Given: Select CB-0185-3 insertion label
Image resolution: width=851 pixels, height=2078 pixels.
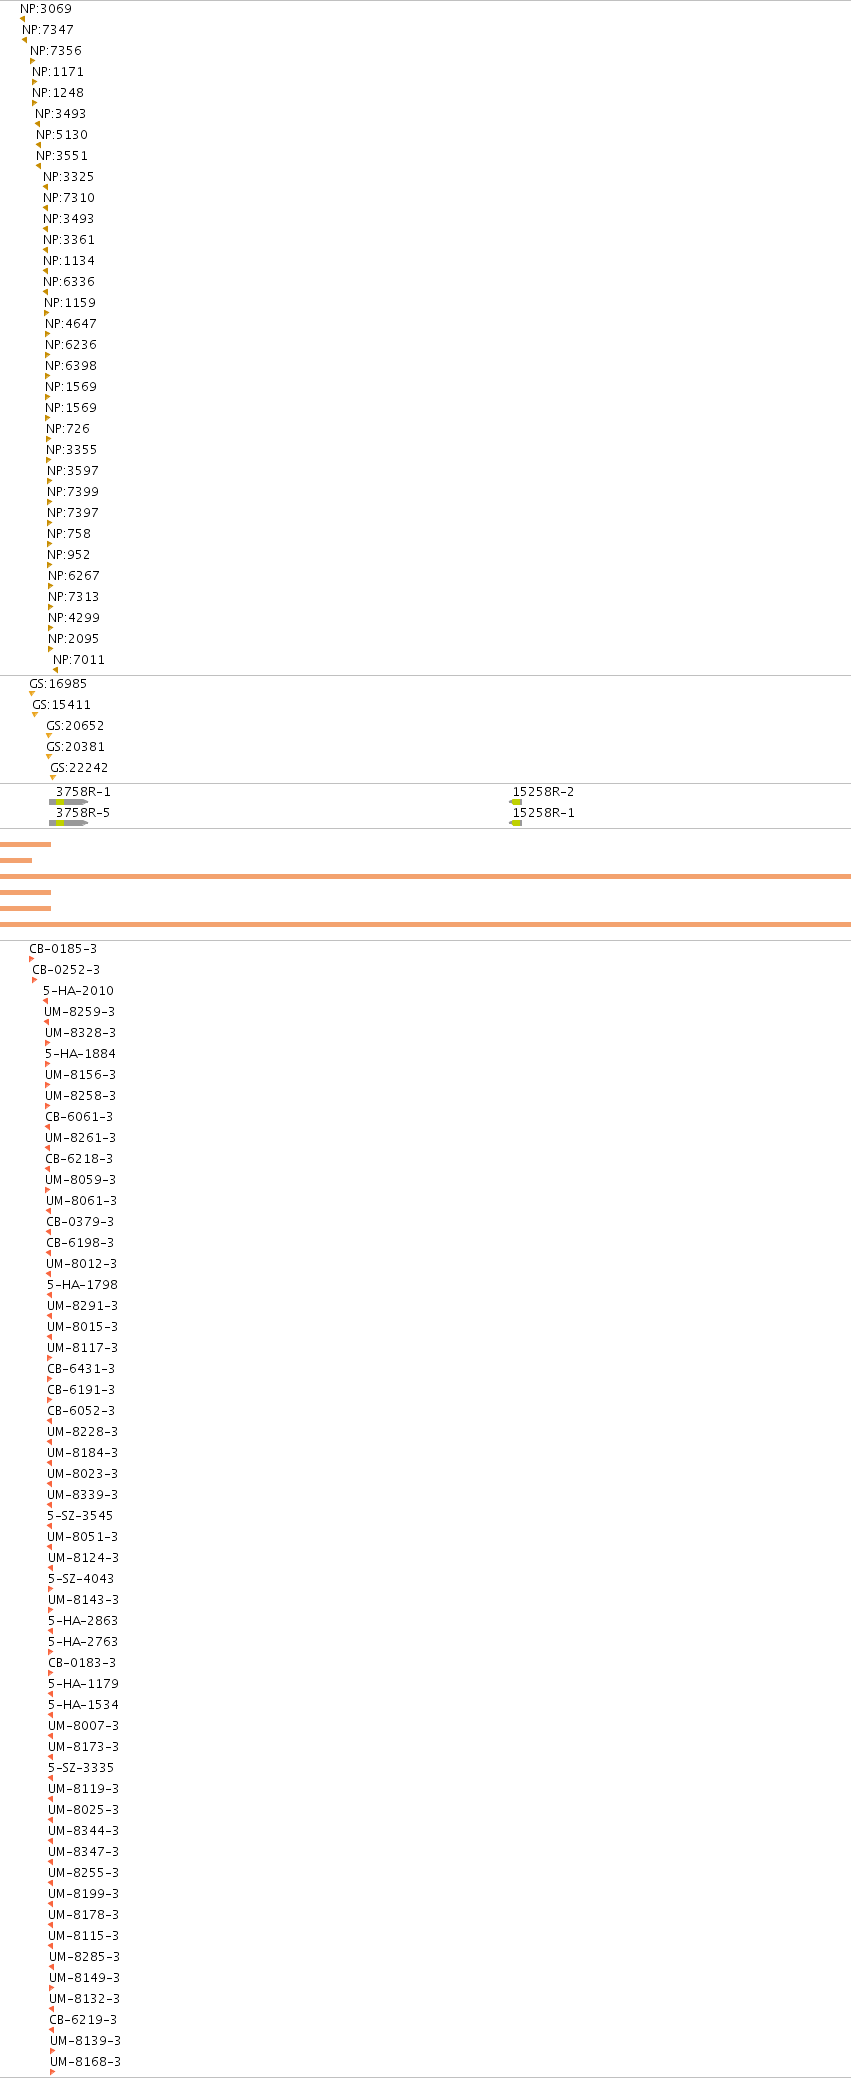Looking at the screenshot, I should pyautogui.click(x=63, y=949).
